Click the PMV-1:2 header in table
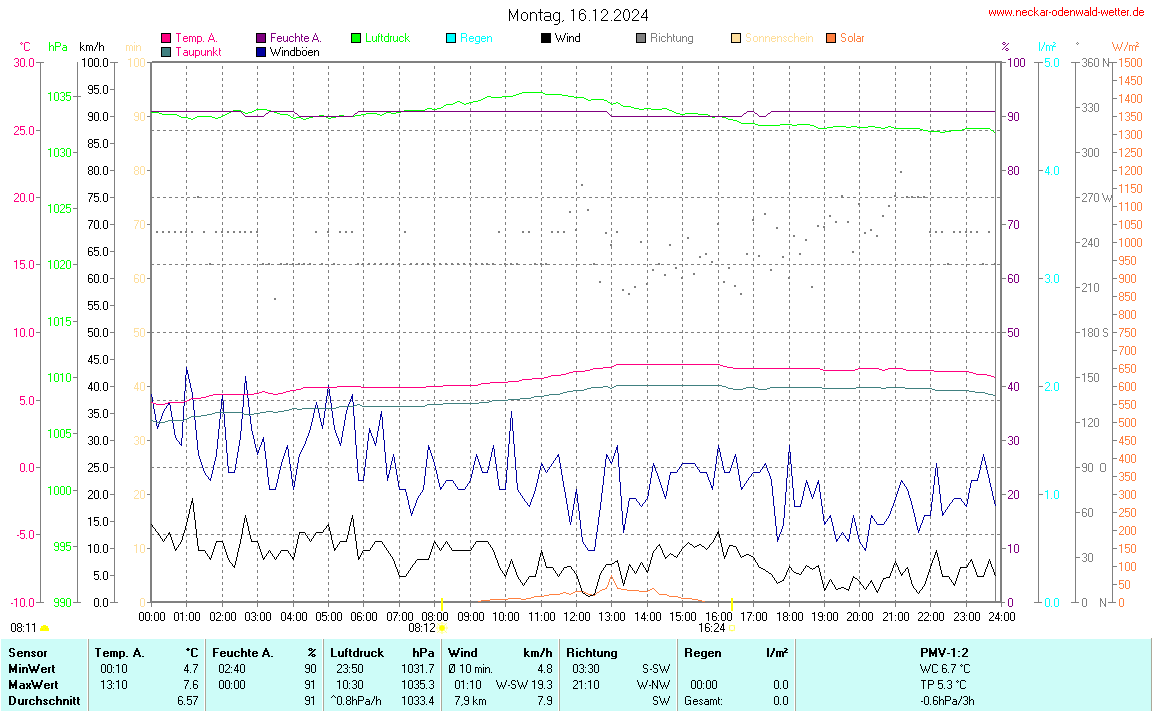1152x711 pixels. point(945,653)
